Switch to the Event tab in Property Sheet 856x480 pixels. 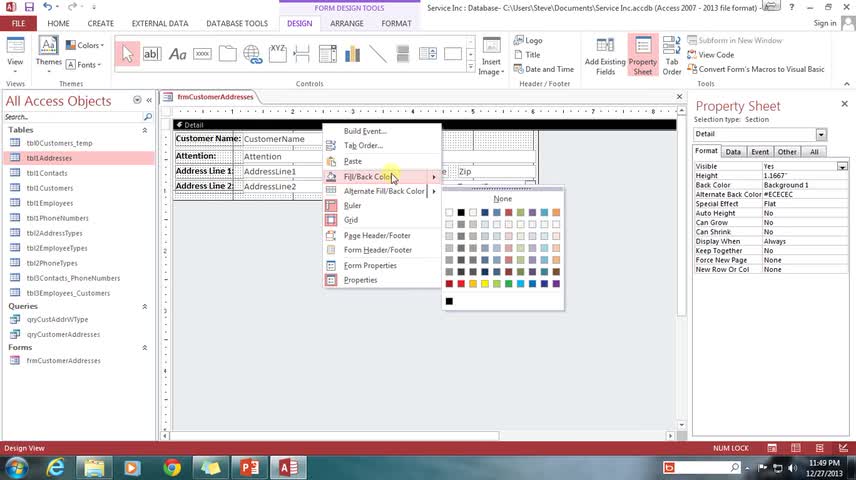pyautogui.click(x=759, y=152)
